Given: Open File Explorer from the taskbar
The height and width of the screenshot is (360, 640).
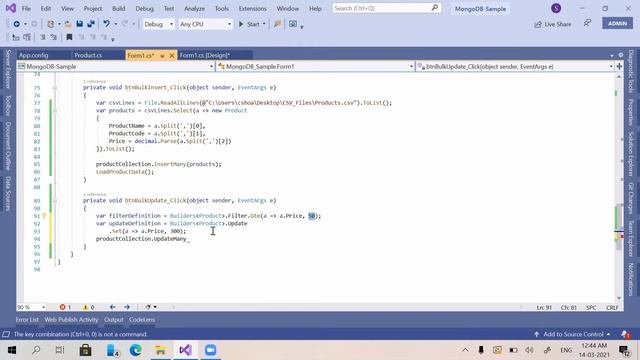Looking at the screenshot, I should 160,350.
